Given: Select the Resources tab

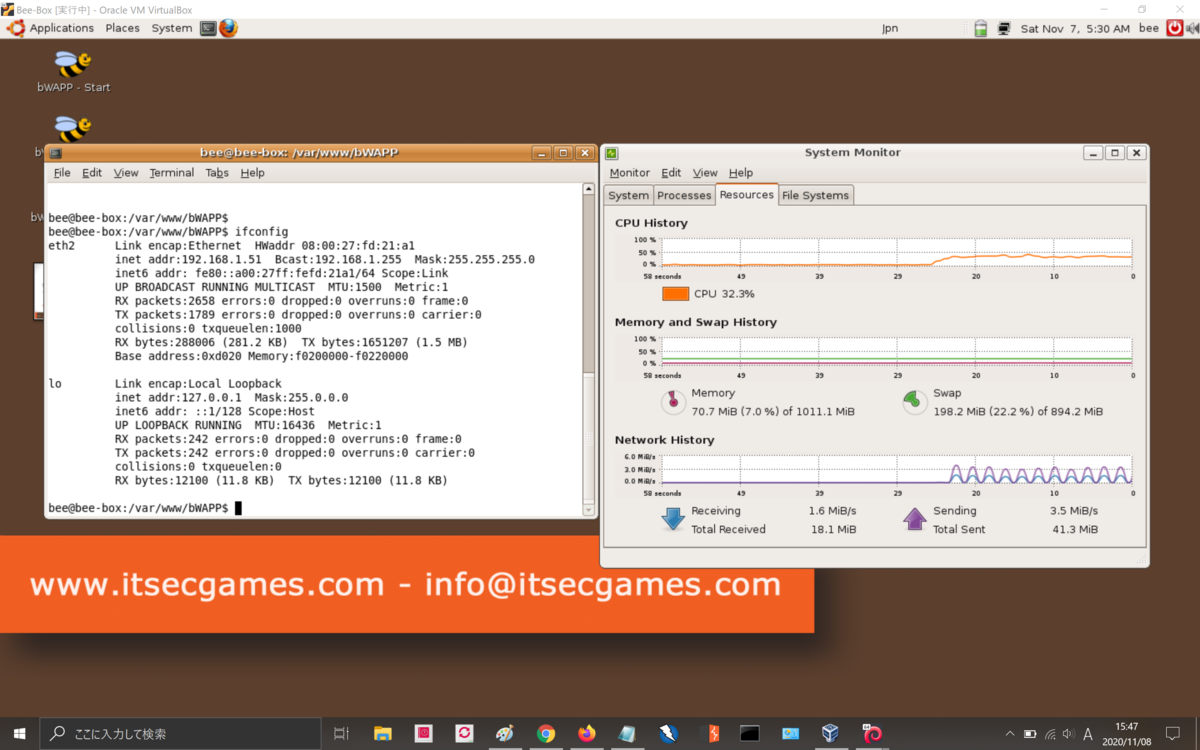Looking at the screenshot, I should point(747,194).
